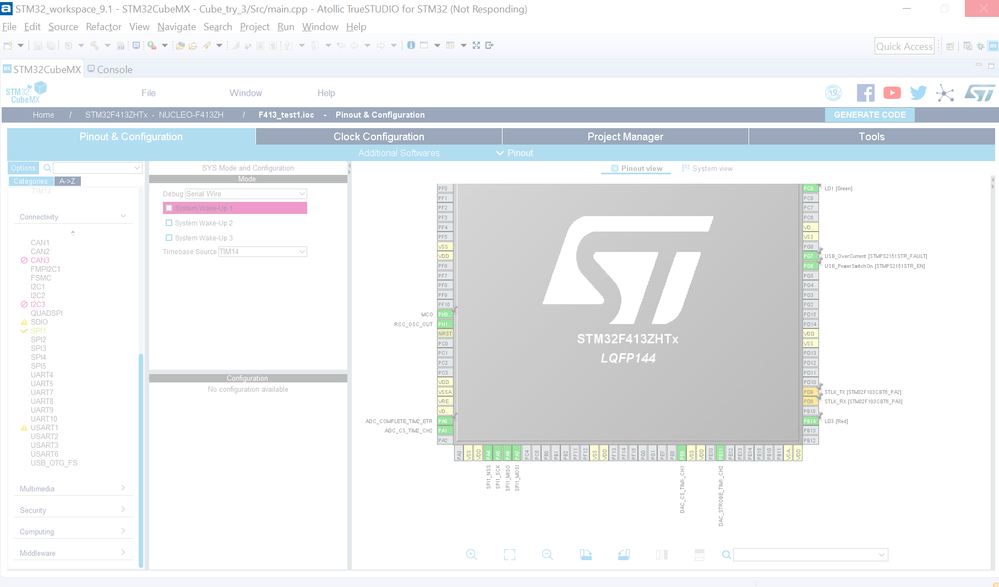This screenshot has height=587, width=999.
Task: Click the monitor icon in Atollic toolbar
Action: 136,45
